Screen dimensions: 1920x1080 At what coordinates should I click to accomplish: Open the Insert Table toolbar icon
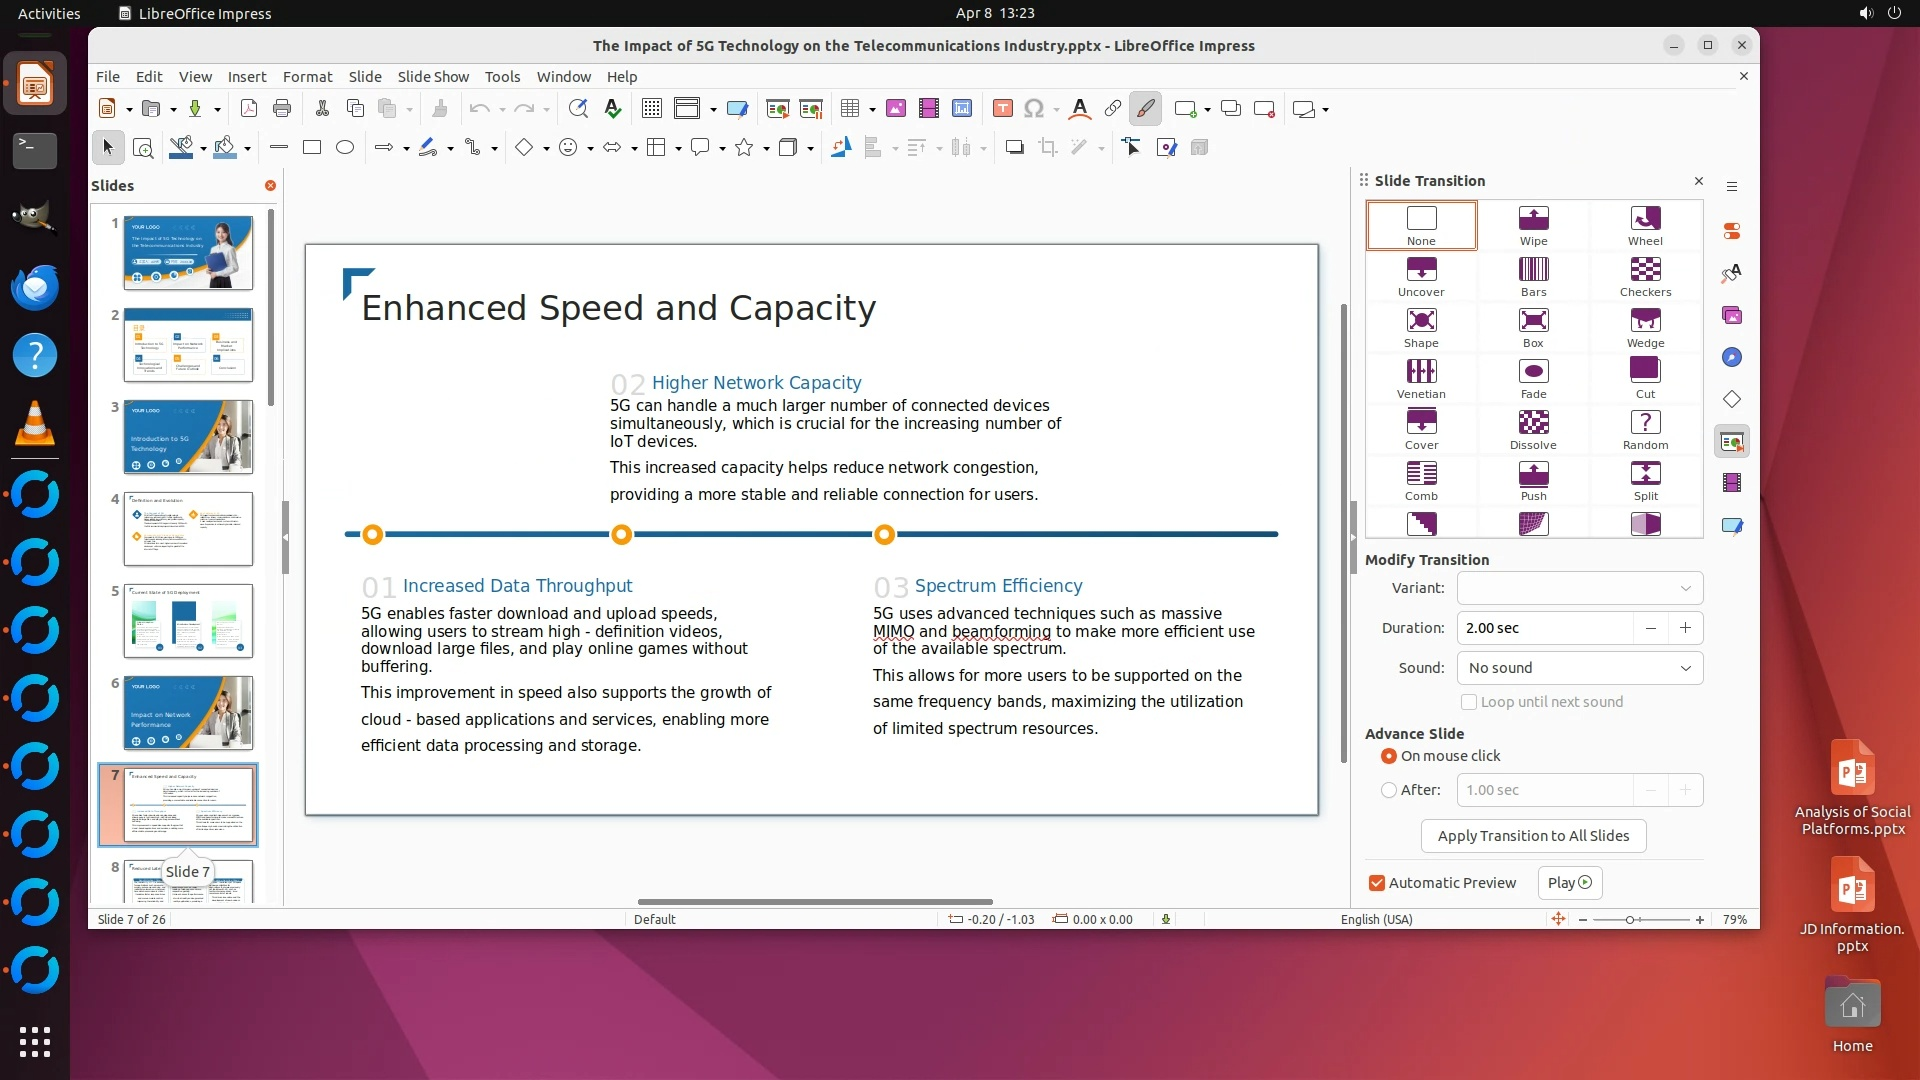(850, 109)
